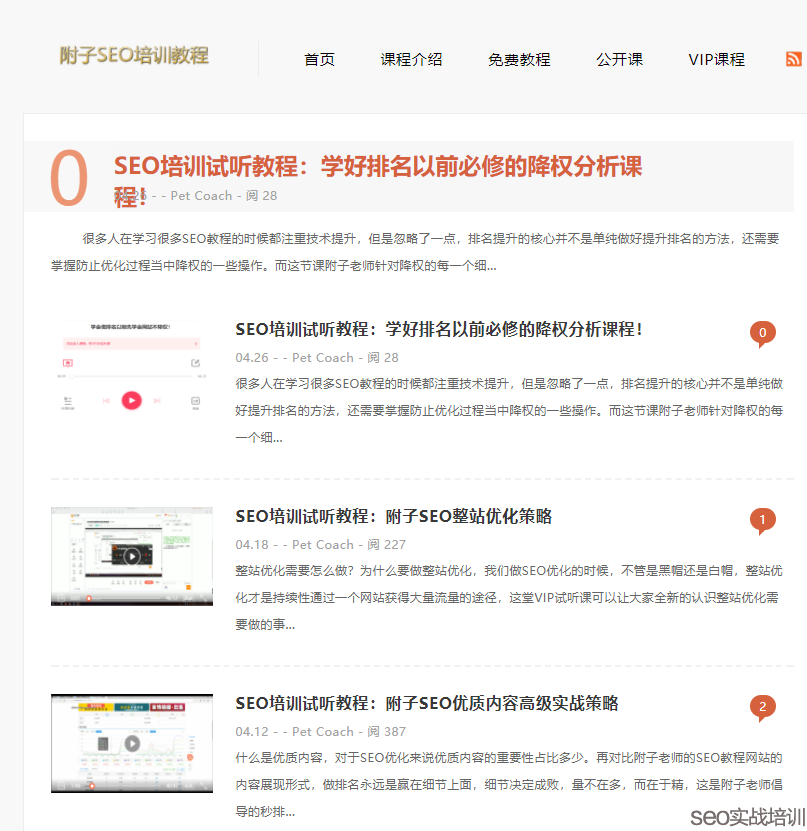The image size is (807, 831).
Task: Click the 附子SEO培训教程 site logo
Action: [134, 57]
